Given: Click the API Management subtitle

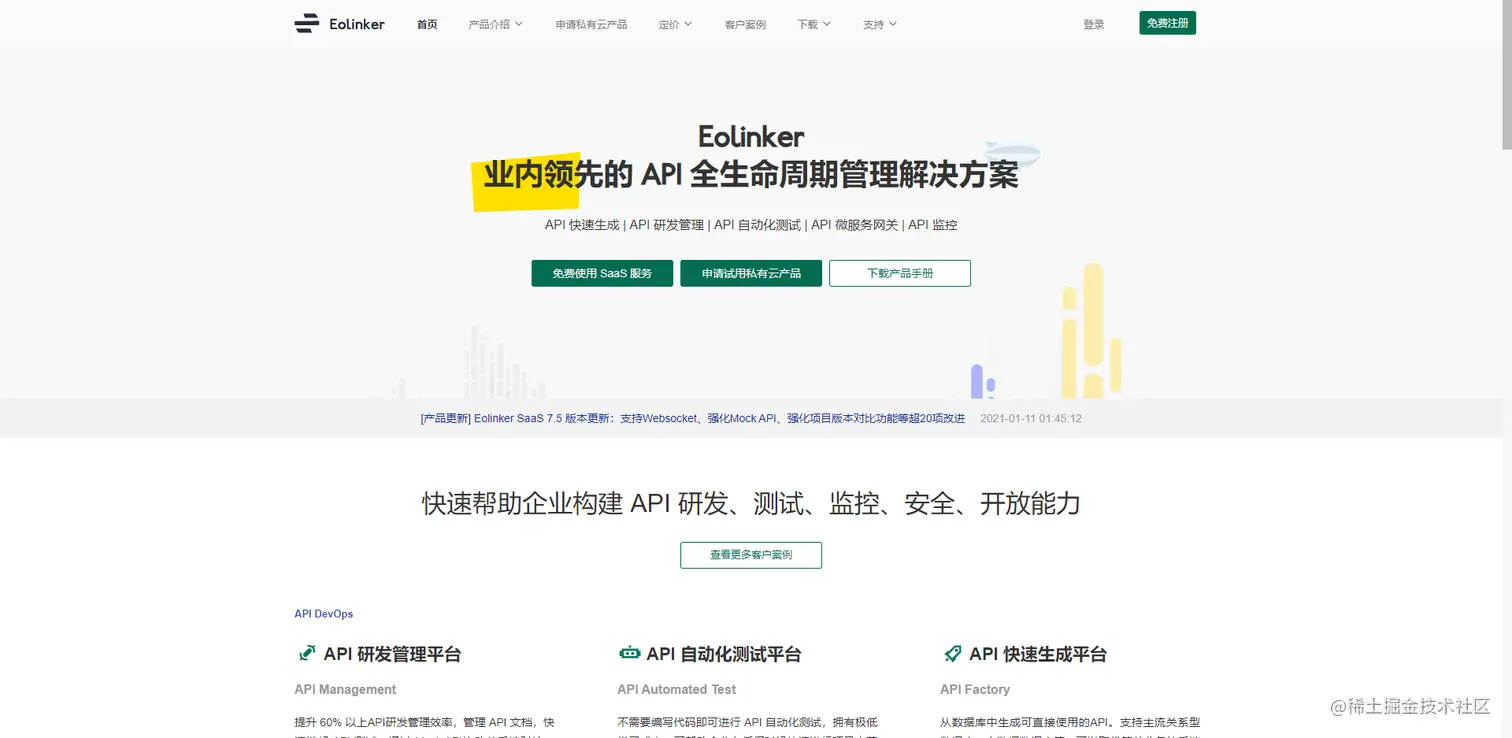Looking at the screenshot, I should coord(345,689).
